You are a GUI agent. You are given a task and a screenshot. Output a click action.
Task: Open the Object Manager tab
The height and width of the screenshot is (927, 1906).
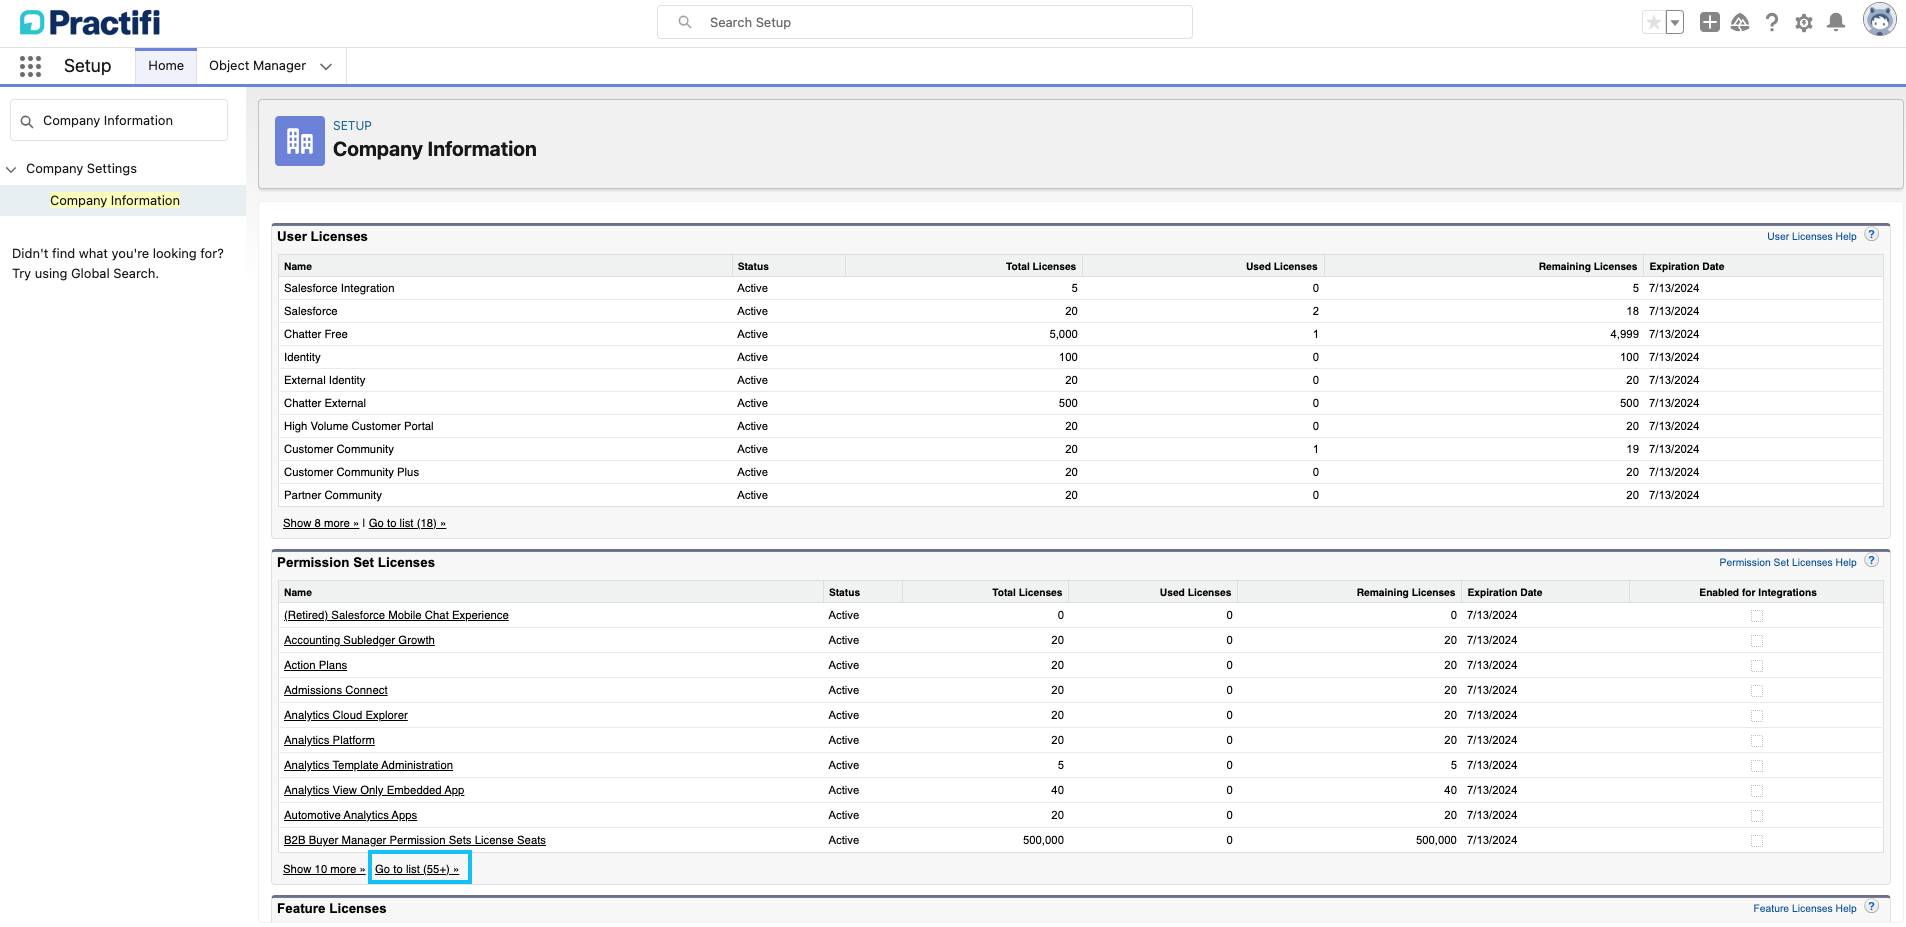tap(258, 66)
